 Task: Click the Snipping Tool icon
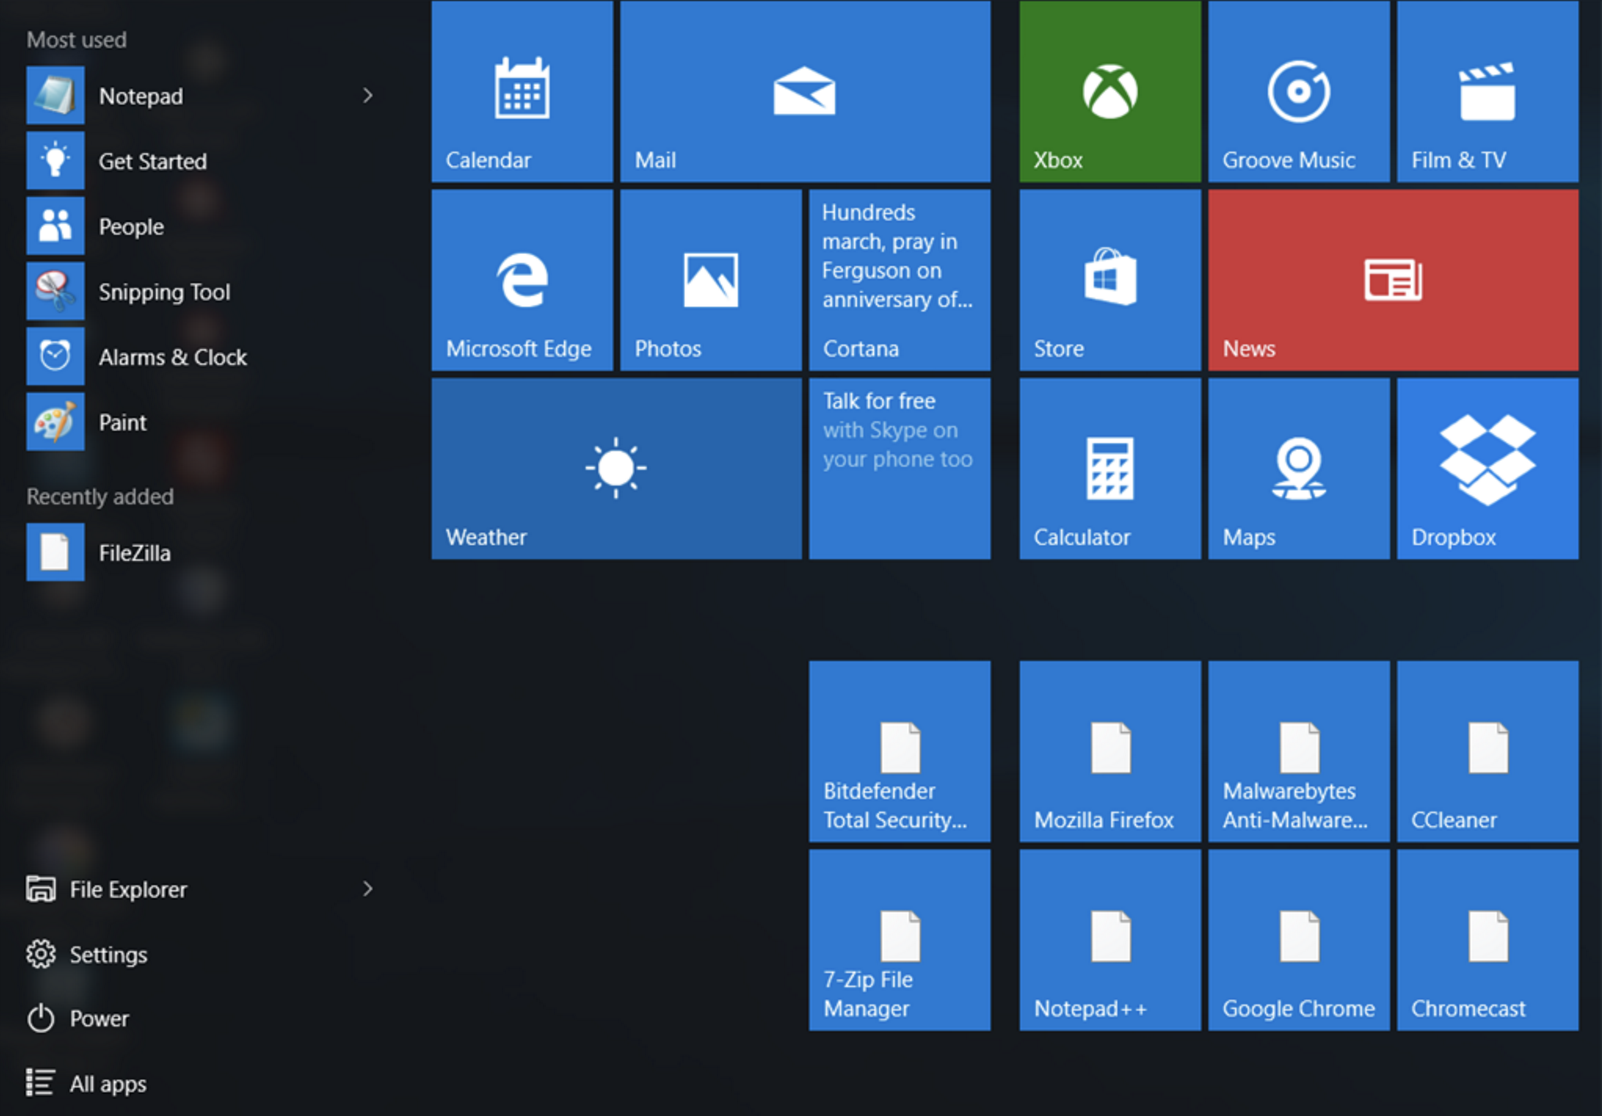(x=55, y=292)
